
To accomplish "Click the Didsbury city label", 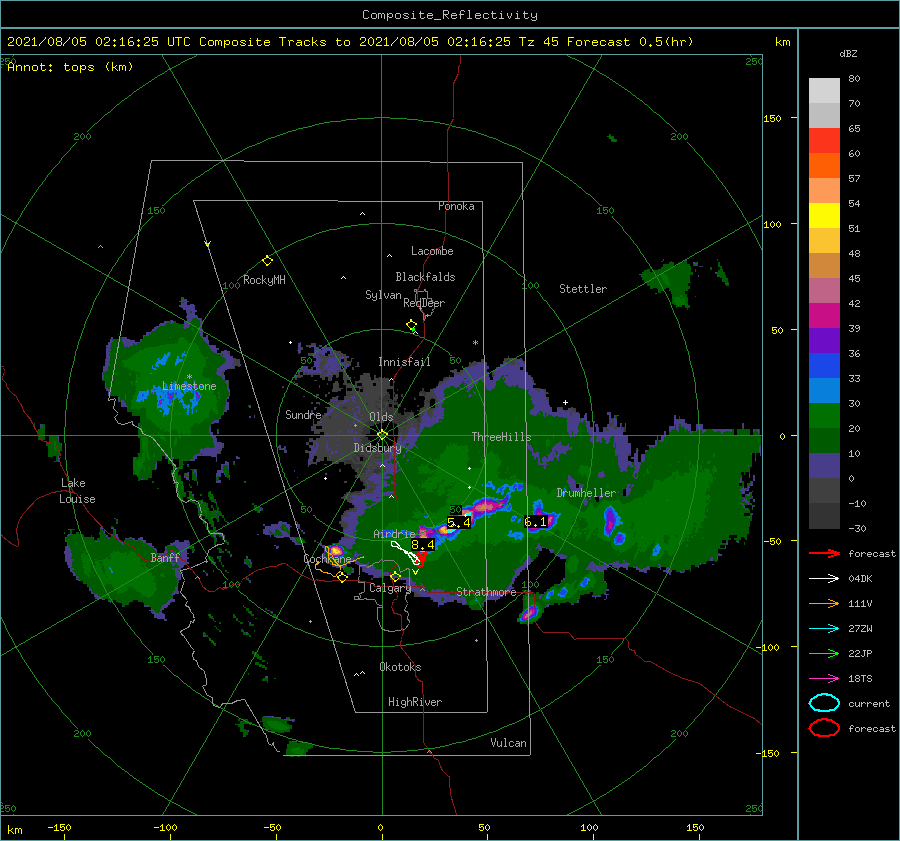I will click(x=377, y=448).
